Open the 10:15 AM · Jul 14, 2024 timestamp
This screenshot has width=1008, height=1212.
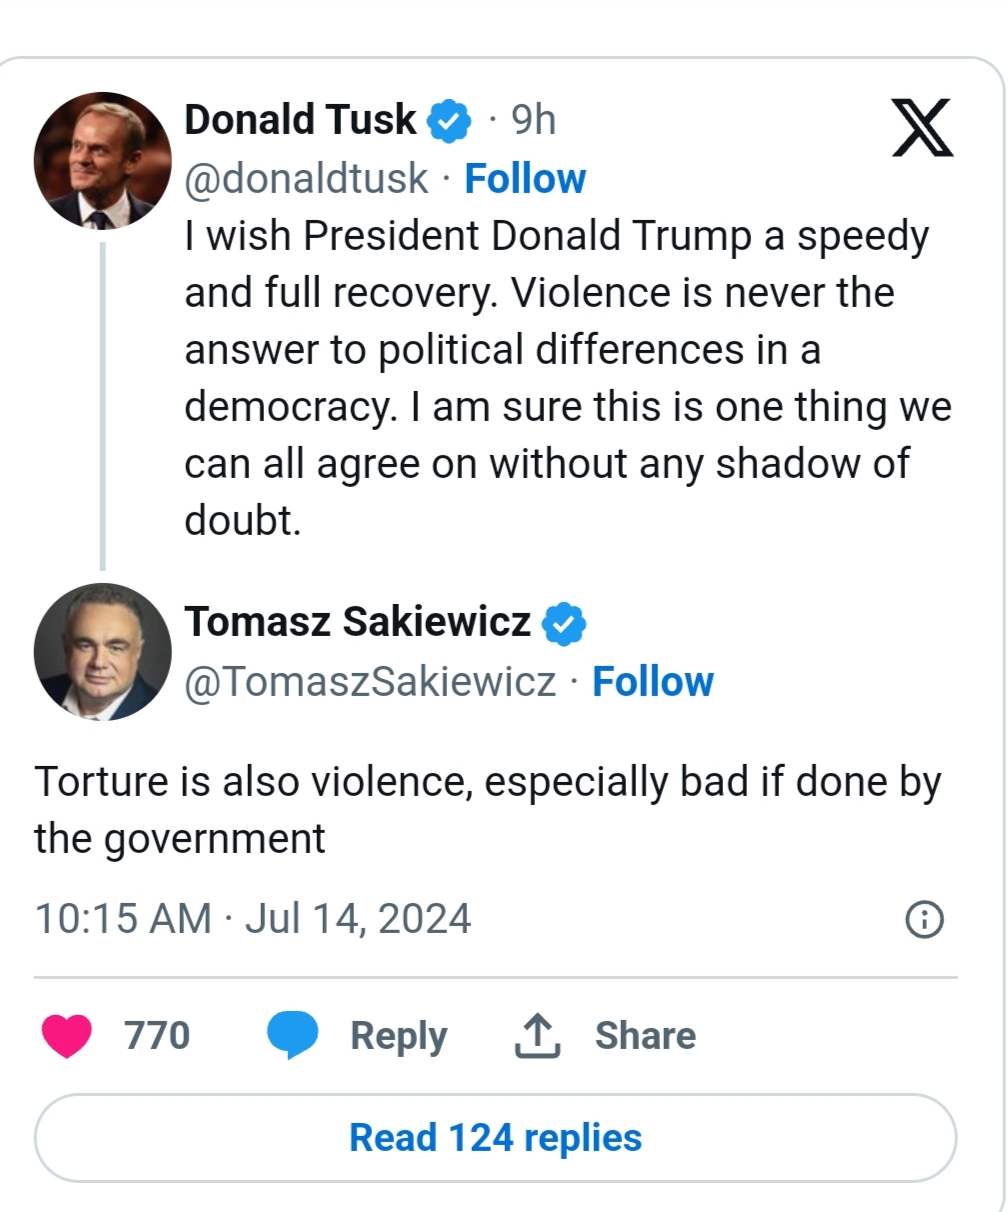point(253,919)
